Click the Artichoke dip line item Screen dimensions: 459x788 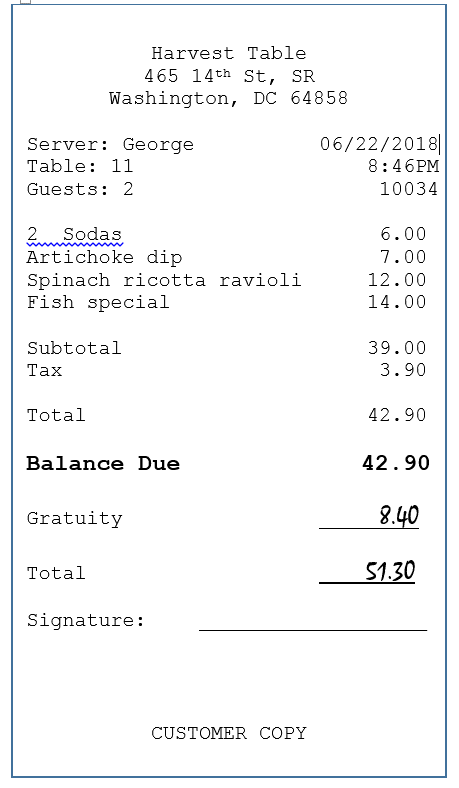click(x=105, y=257)
